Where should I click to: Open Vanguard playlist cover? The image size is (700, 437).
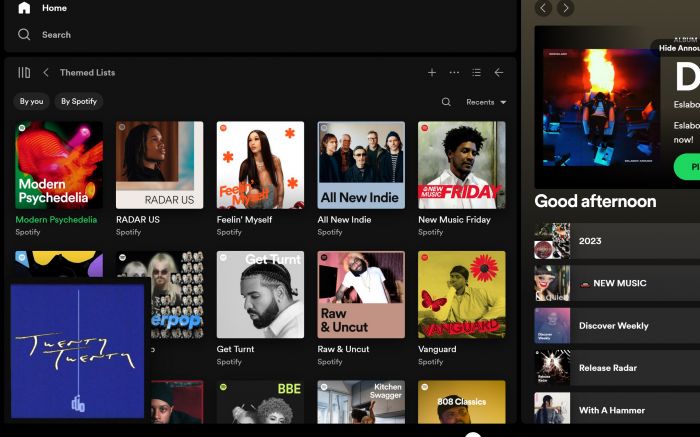[x=462, y=295]
